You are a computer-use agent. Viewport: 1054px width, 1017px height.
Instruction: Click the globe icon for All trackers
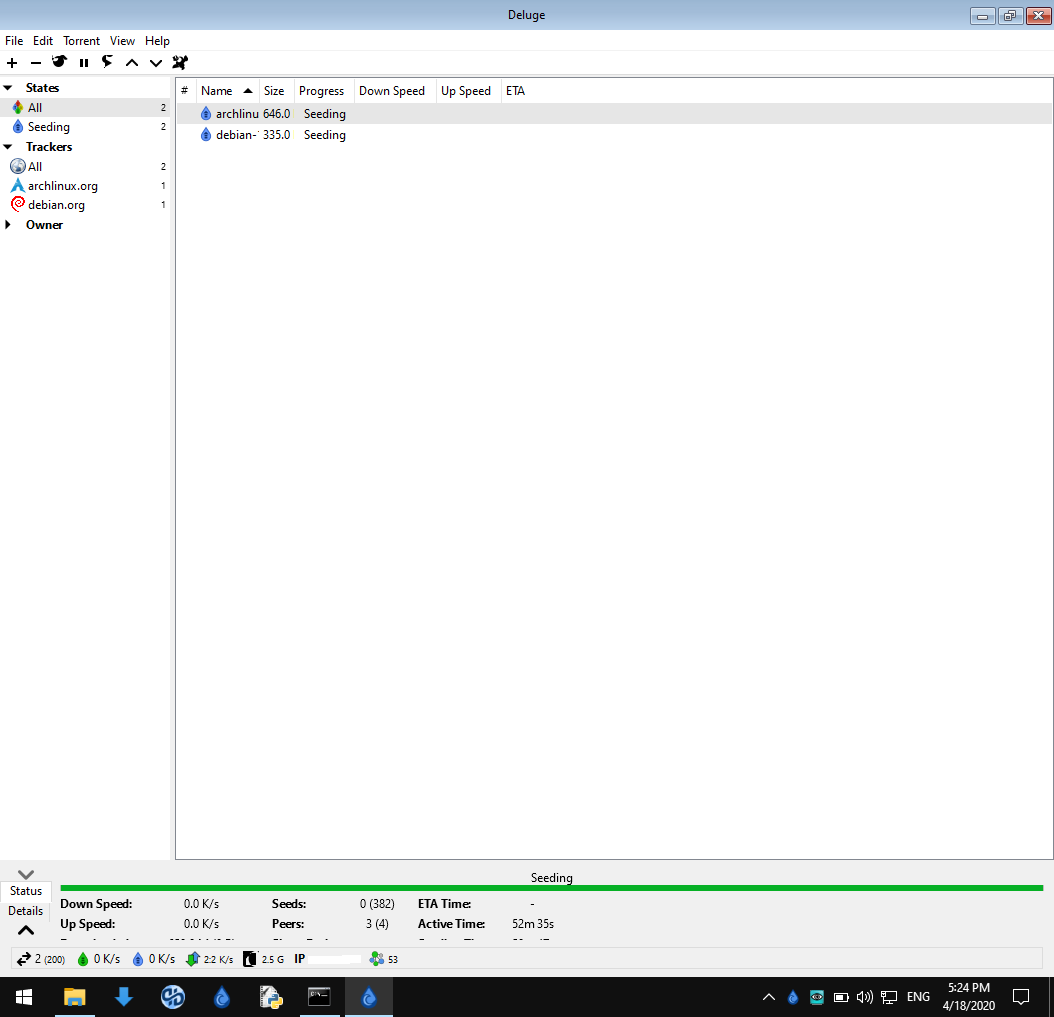click(18, 166)
